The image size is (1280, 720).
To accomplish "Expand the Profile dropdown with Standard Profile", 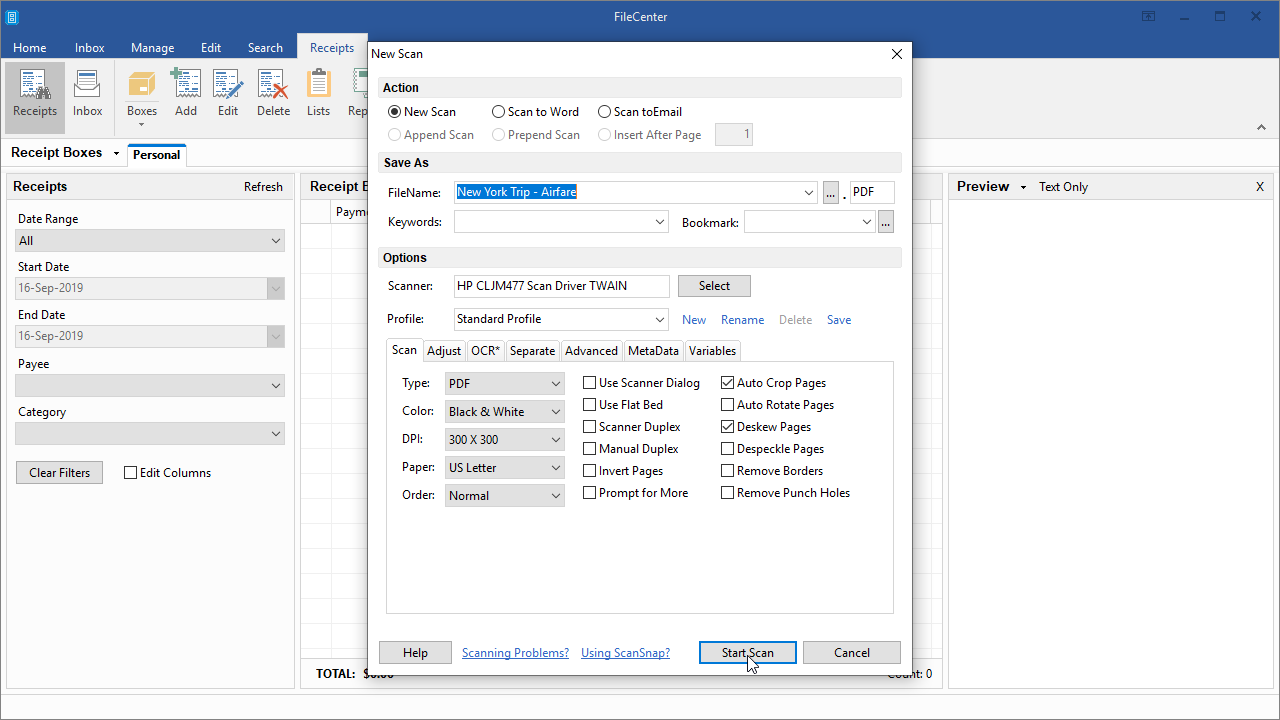I will (561, 320).
